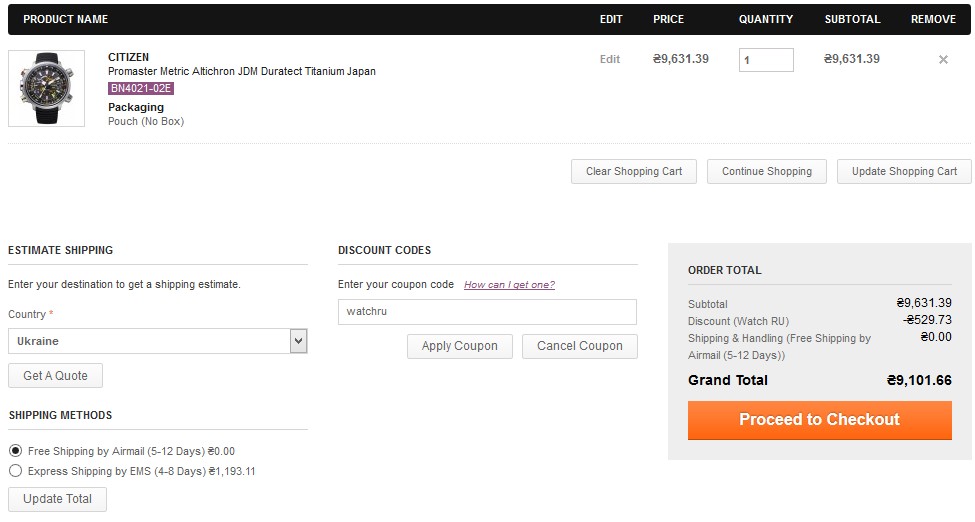The height and width of the screenshot is (522, 975).
Task: Click the Citizen watch product thumbnail
Action: coord(47,88)
